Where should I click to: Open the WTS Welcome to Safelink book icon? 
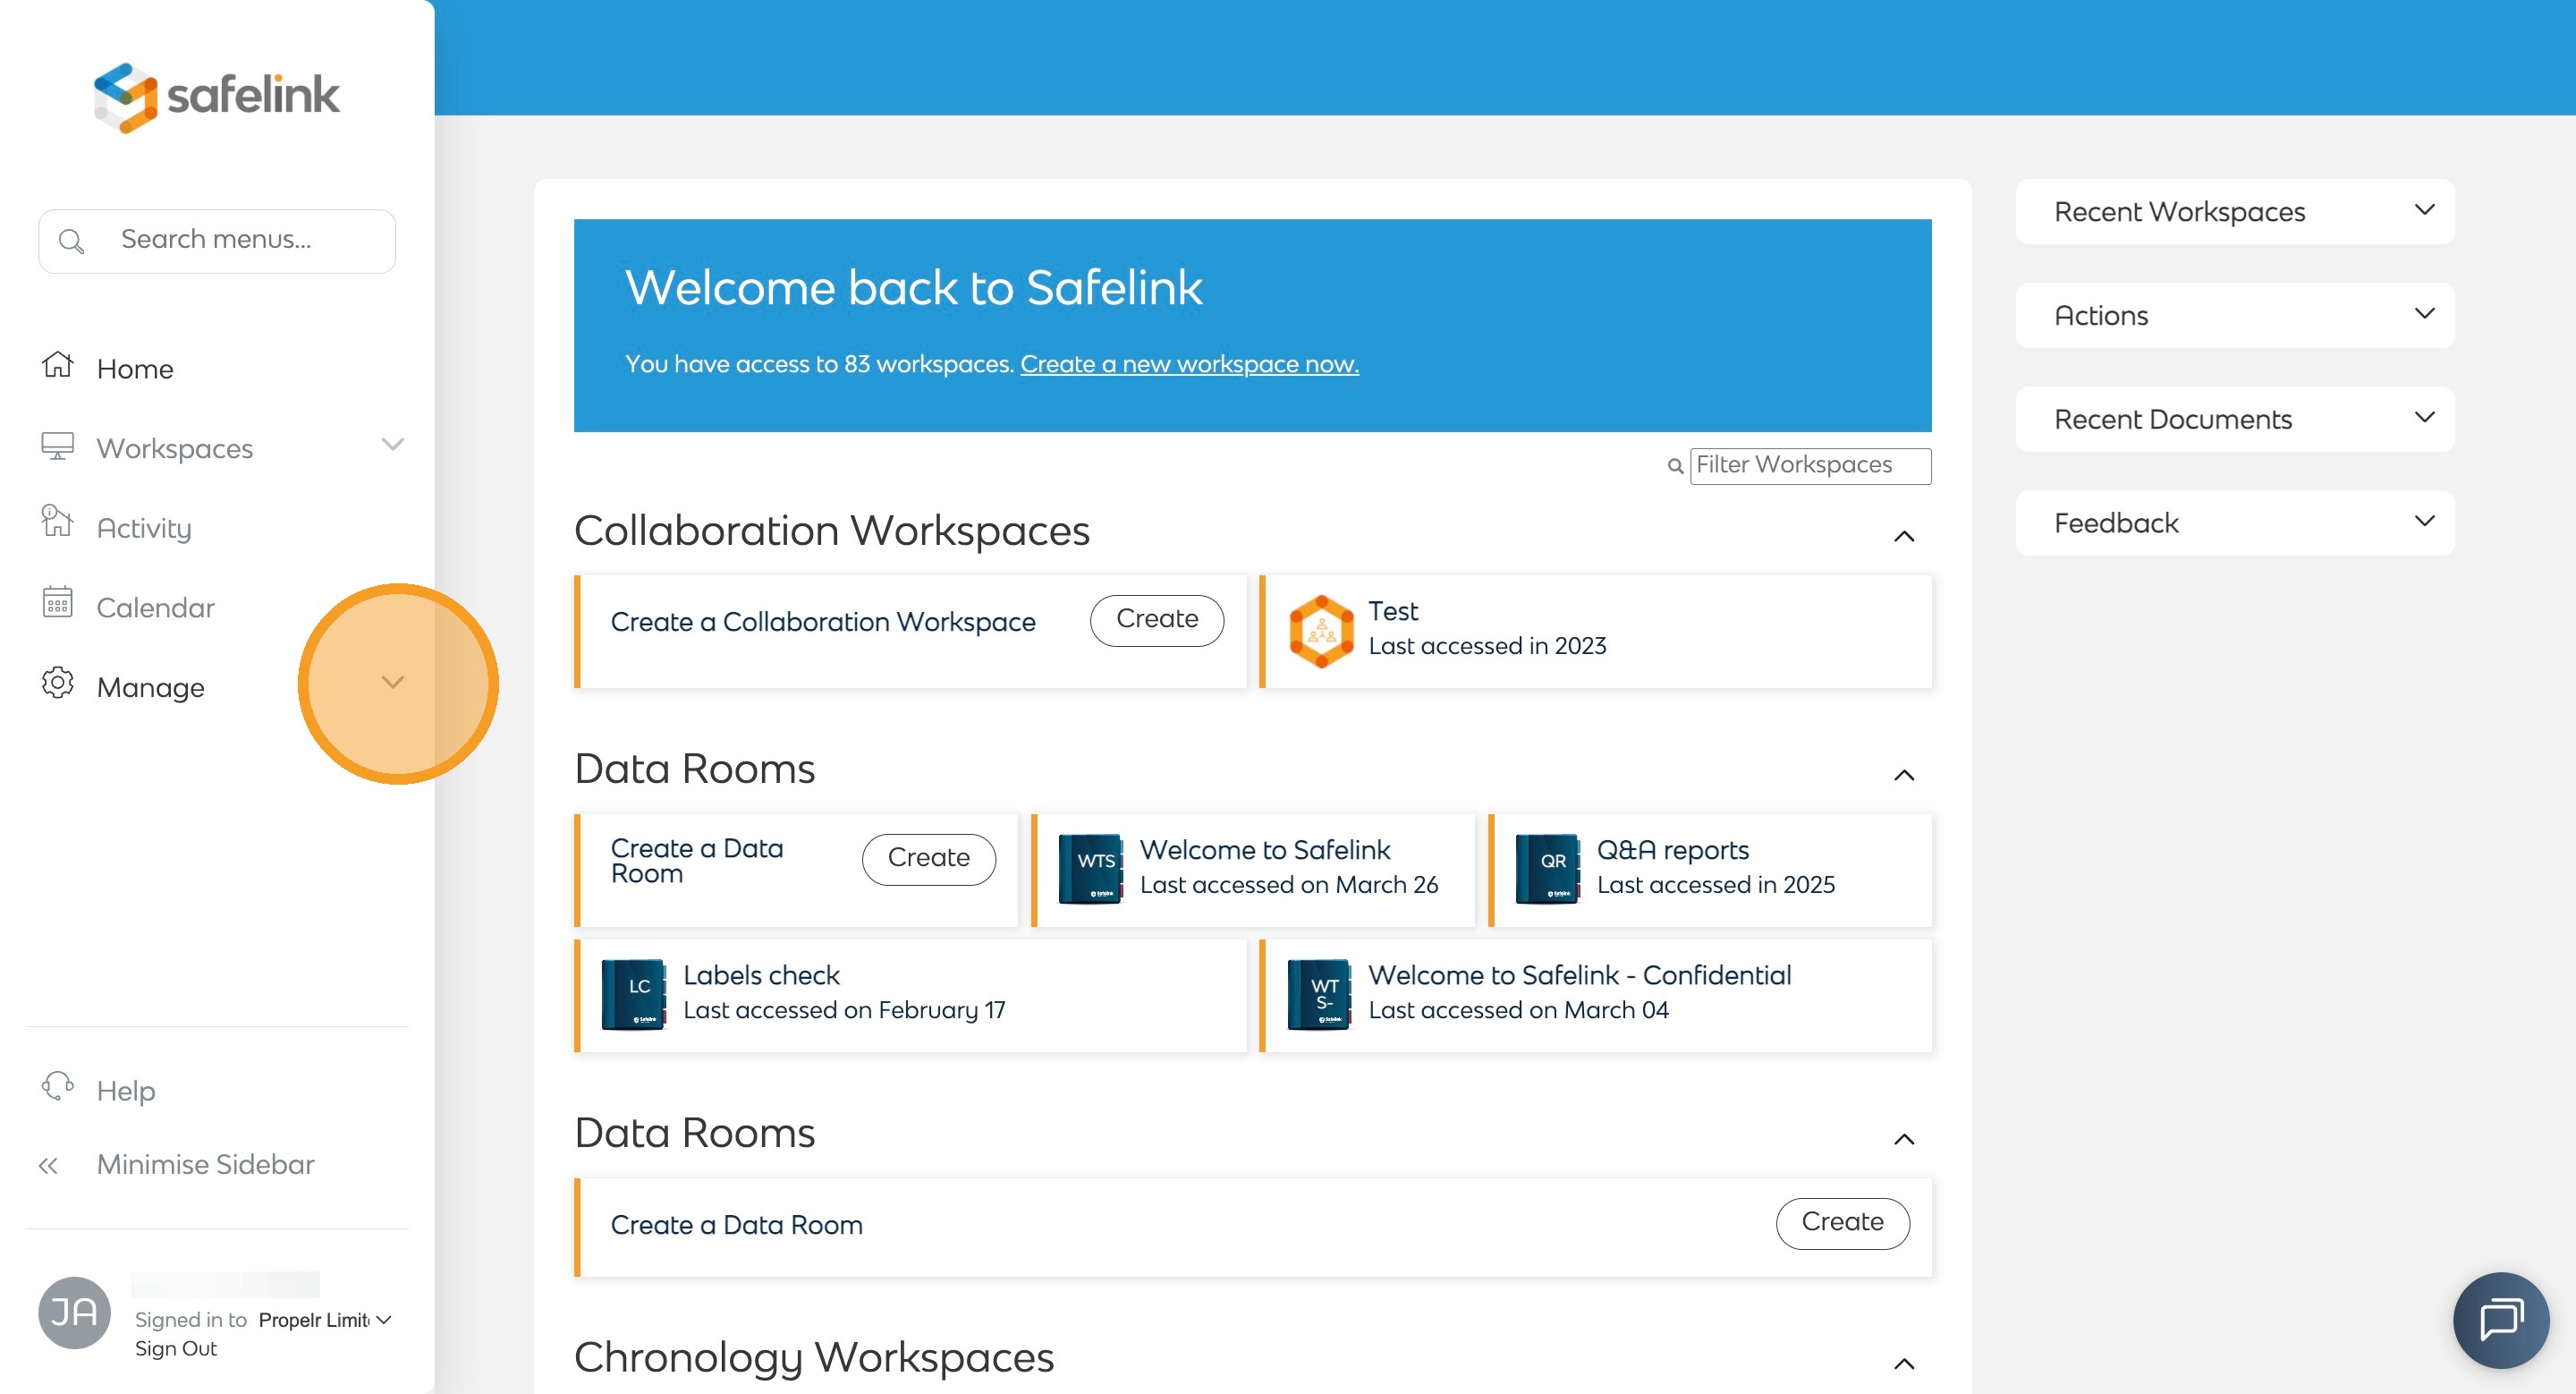pos(1089,868)
